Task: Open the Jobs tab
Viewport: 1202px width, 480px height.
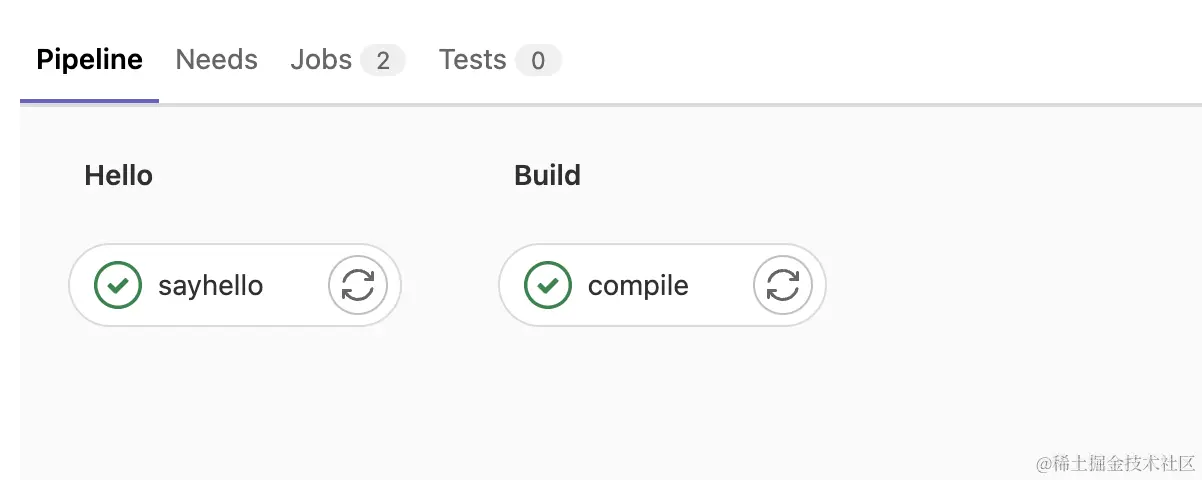Action: pos(321,60)
